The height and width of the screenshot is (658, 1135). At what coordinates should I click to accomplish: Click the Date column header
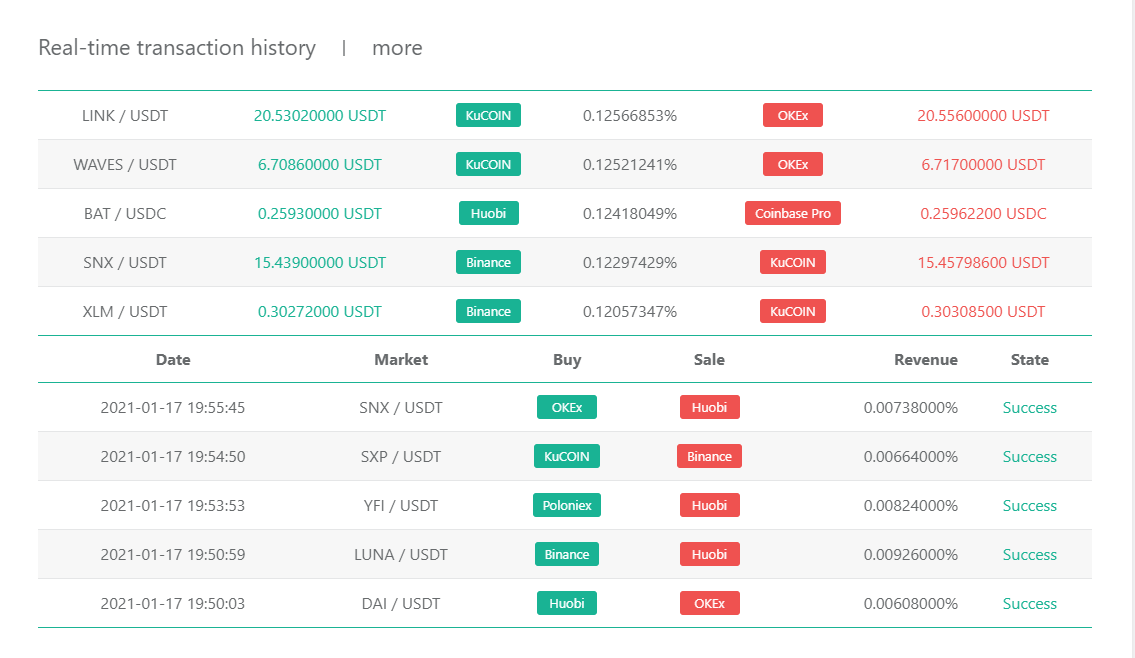[173, 359]
